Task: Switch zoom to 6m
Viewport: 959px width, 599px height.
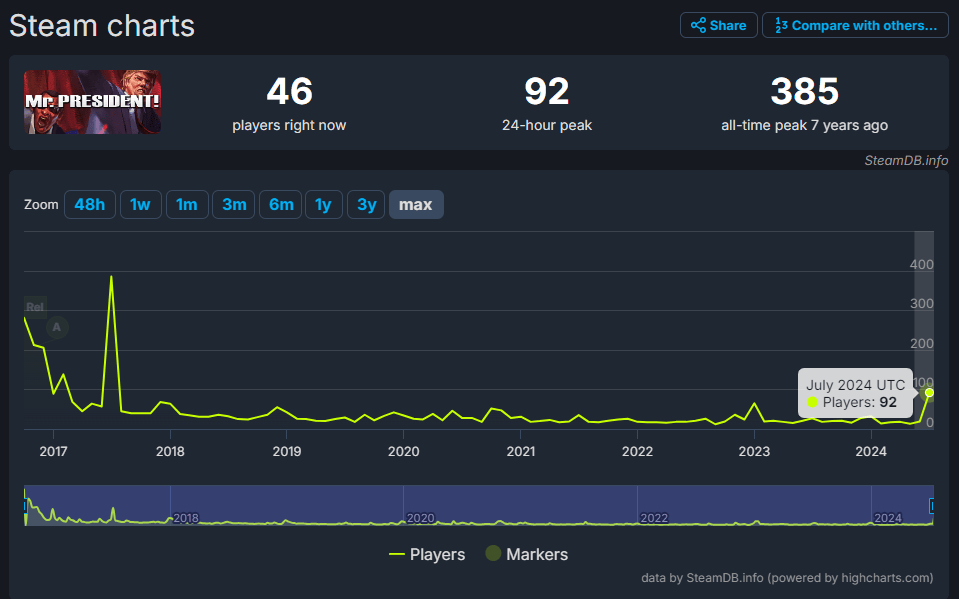Action: tap(281, 204)
